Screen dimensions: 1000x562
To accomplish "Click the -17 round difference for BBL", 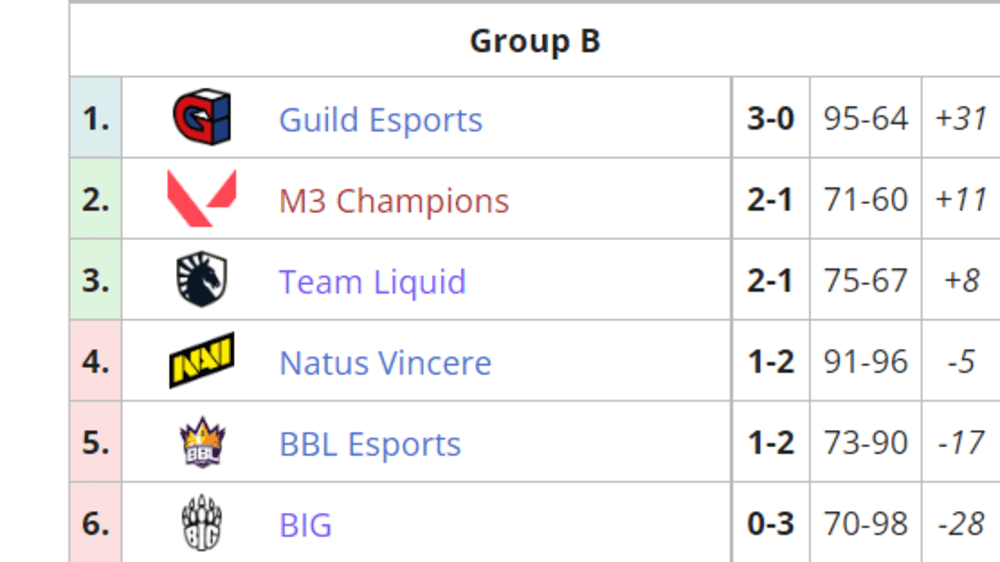I will pyautogui.click(x=961, y=442).
